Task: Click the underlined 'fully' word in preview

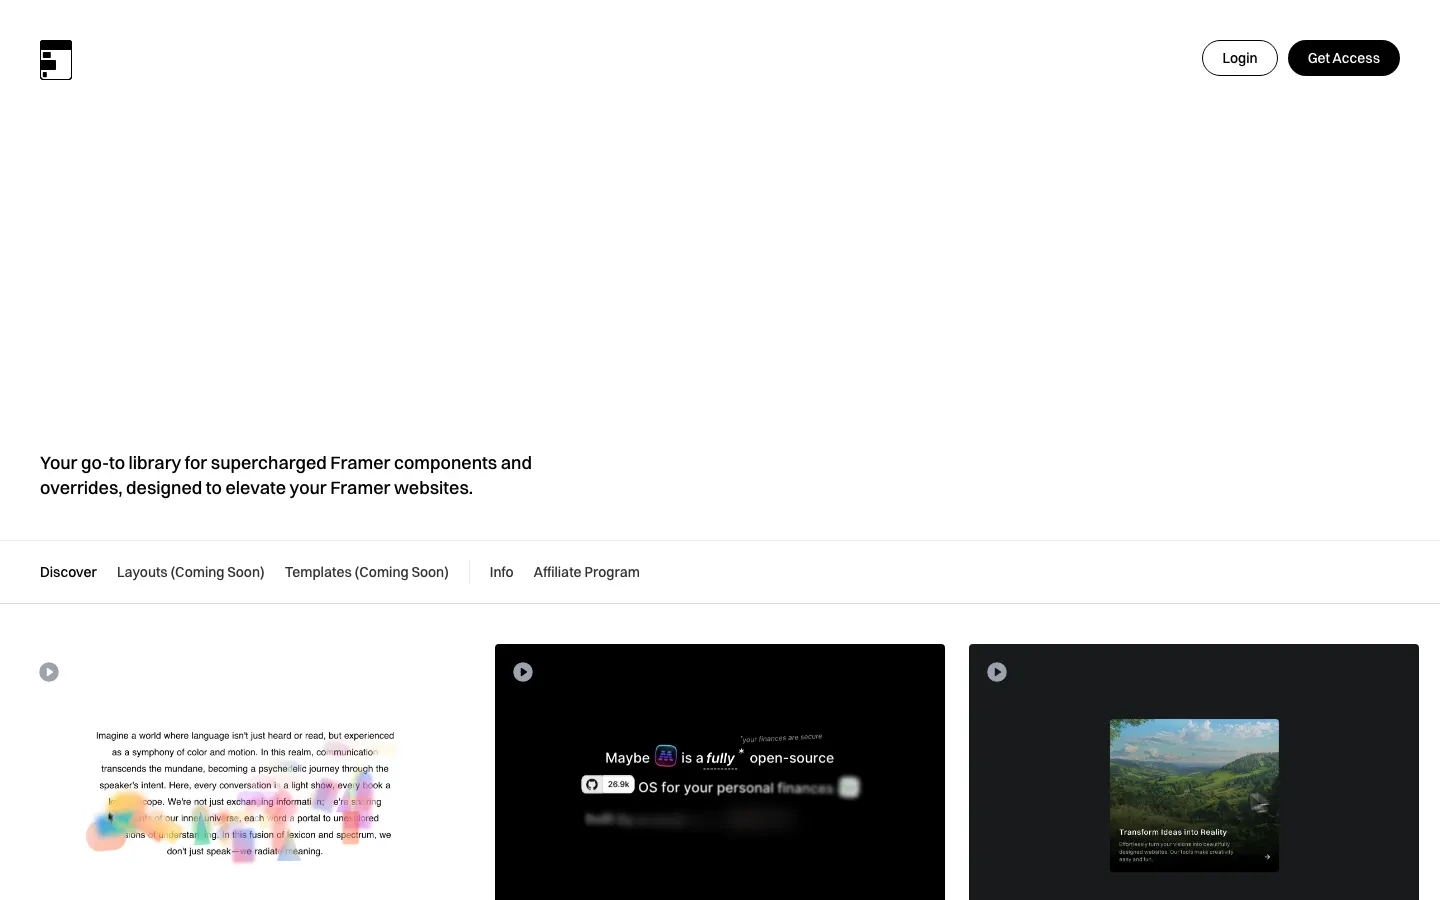Action: [x=720, y=759]
